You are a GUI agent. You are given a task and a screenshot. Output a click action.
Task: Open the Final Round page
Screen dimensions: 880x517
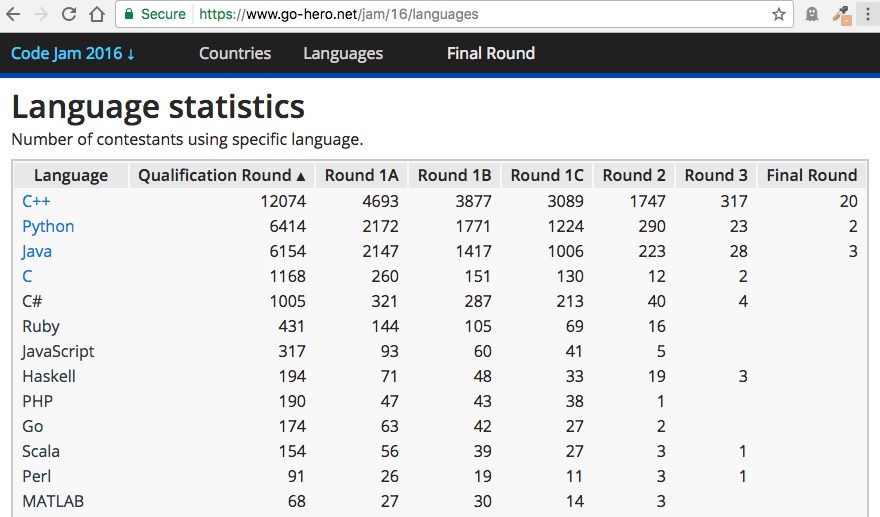pos(491,53)
